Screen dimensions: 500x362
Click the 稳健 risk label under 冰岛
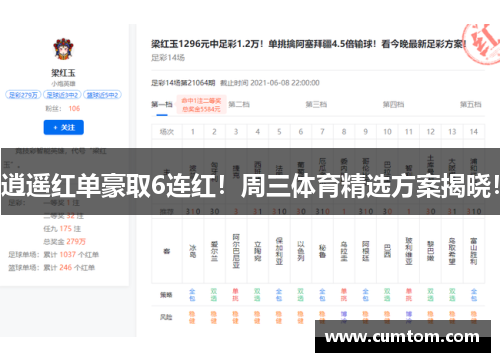[x=192, y=317]
